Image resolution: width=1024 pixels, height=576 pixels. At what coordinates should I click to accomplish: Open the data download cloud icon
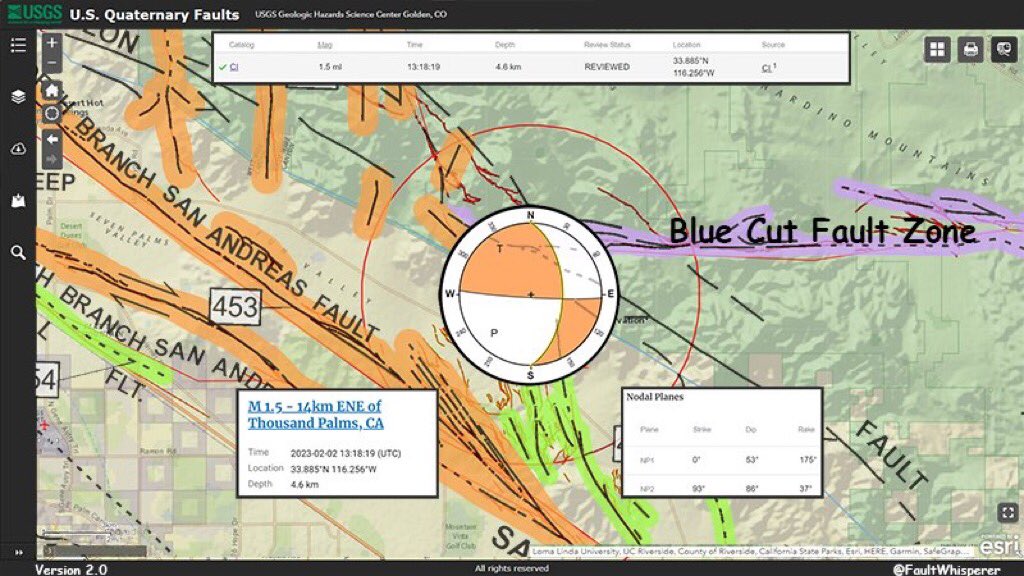18,149
